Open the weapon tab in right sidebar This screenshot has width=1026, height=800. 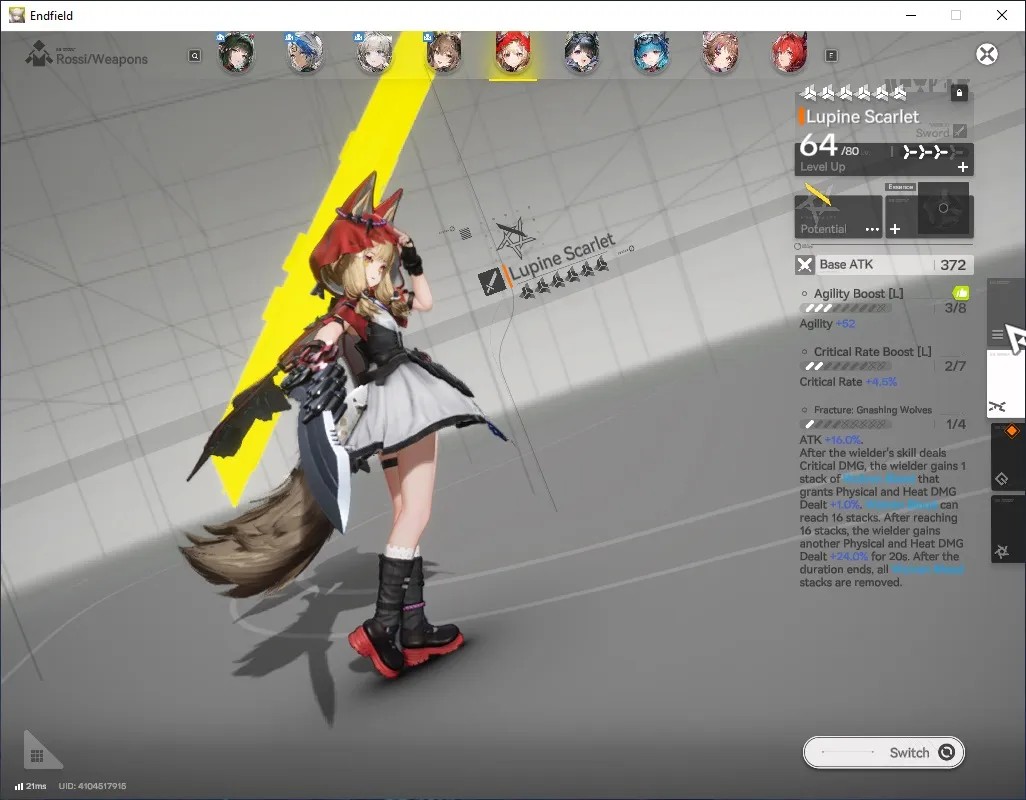click(x=1005, y=385)
